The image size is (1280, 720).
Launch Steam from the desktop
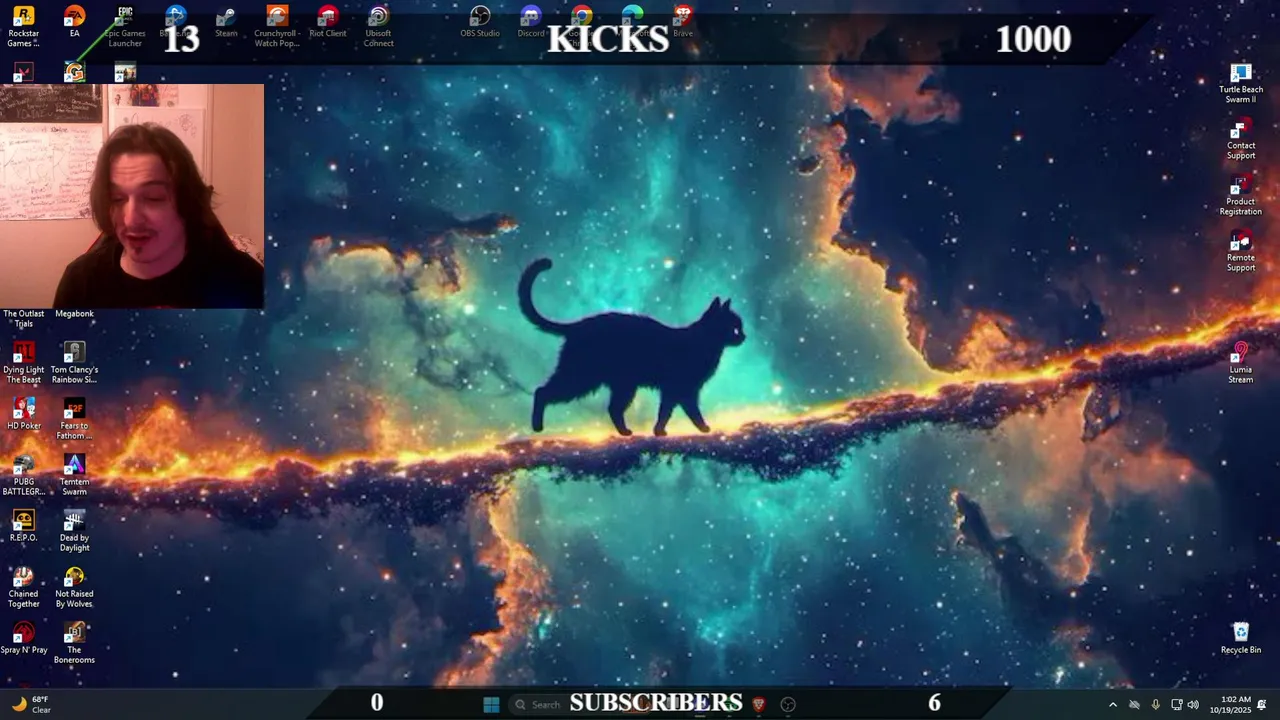click(227, 22)
